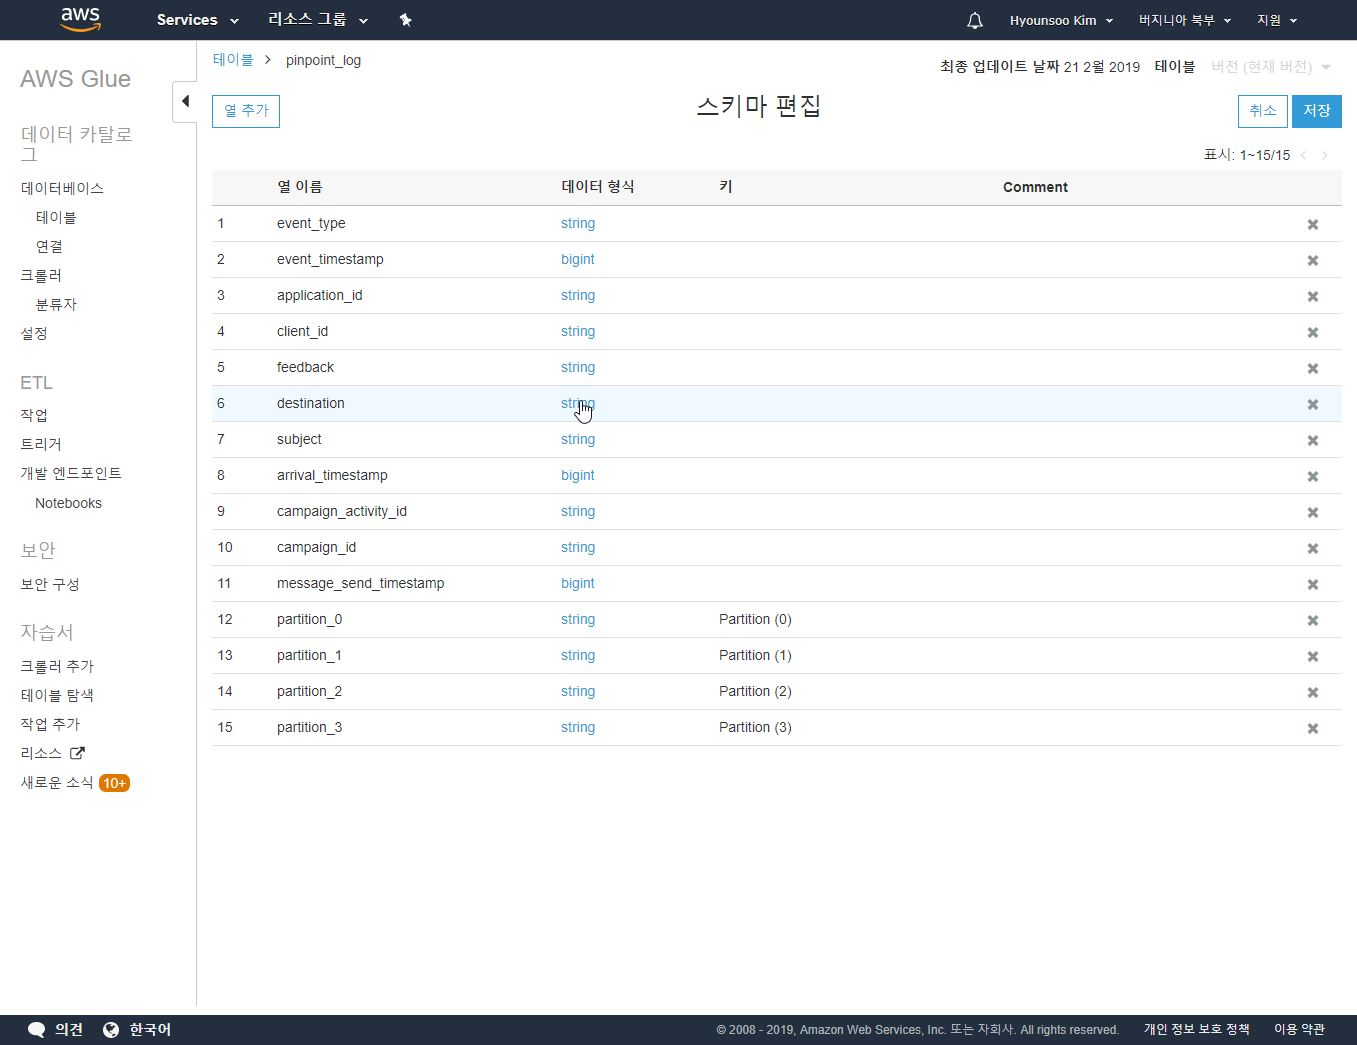Delete the campaign_id column
The image size is (1357, 1045).
pyautogui.click(x=1313, y=548)
